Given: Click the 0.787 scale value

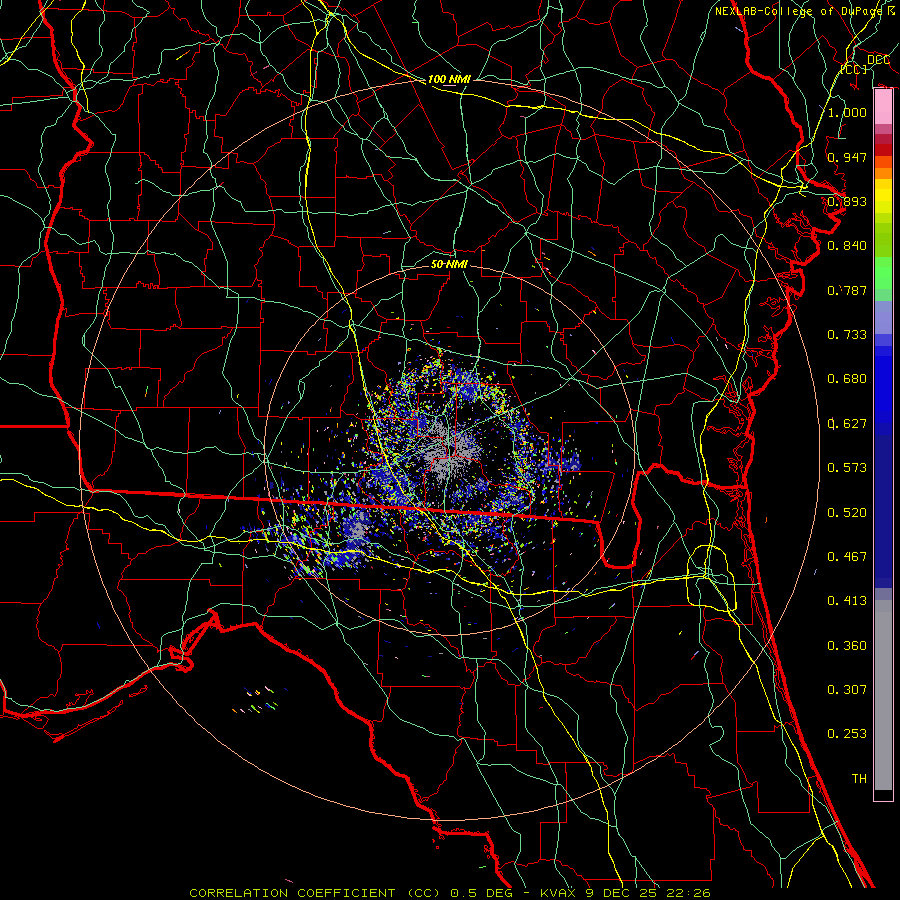Looking at the screenshot, I should pos(847,290).
